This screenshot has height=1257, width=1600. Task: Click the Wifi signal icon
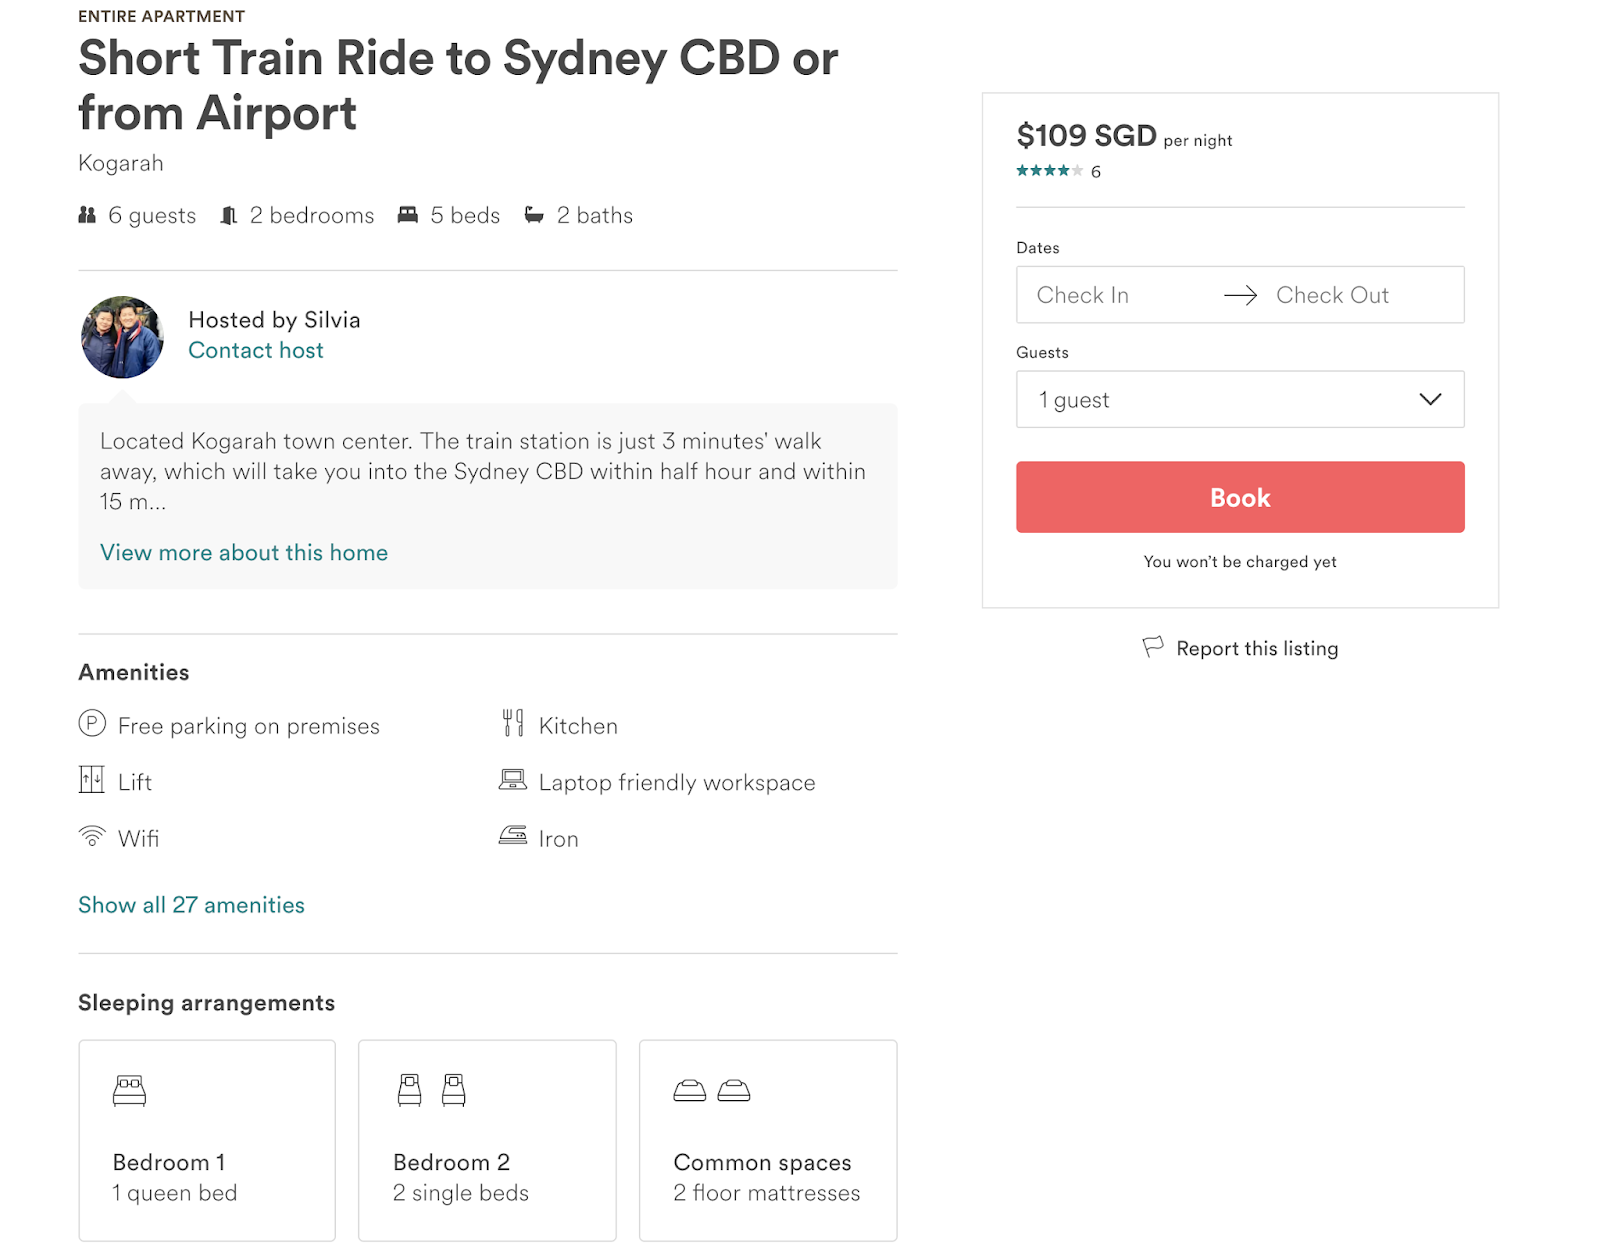pyautogui.click(x=92, y=836)
